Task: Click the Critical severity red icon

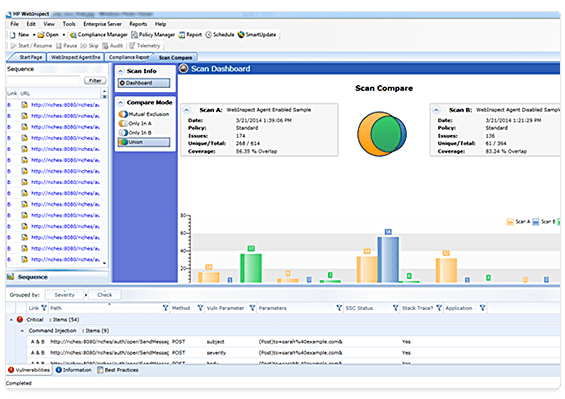Action: [x=20, y=319]
